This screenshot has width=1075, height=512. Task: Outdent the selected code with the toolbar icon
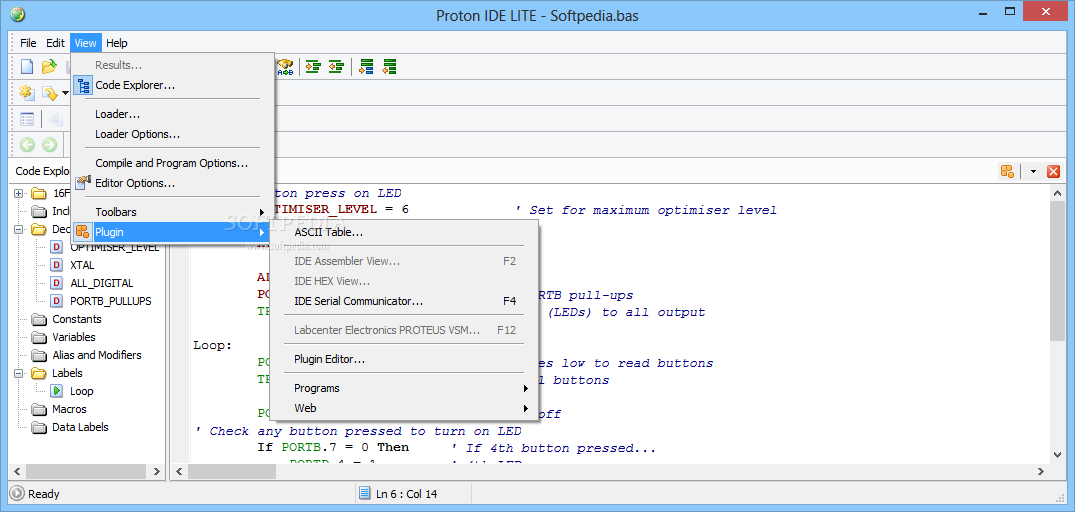(x=335, y=66)
